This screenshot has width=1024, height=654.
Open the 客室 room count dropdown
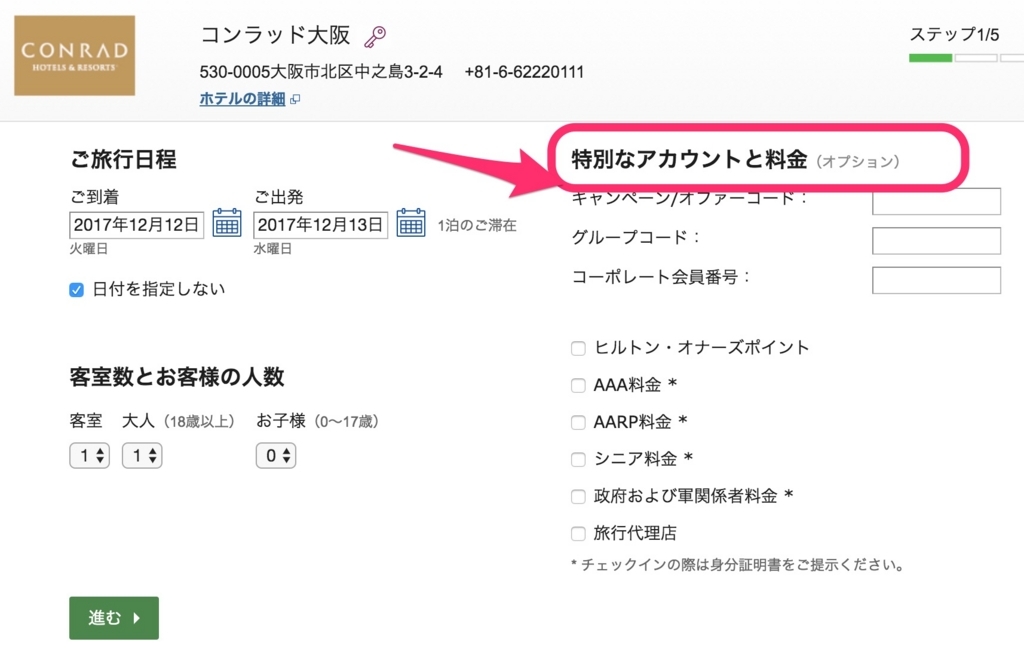tap(89, 455)
